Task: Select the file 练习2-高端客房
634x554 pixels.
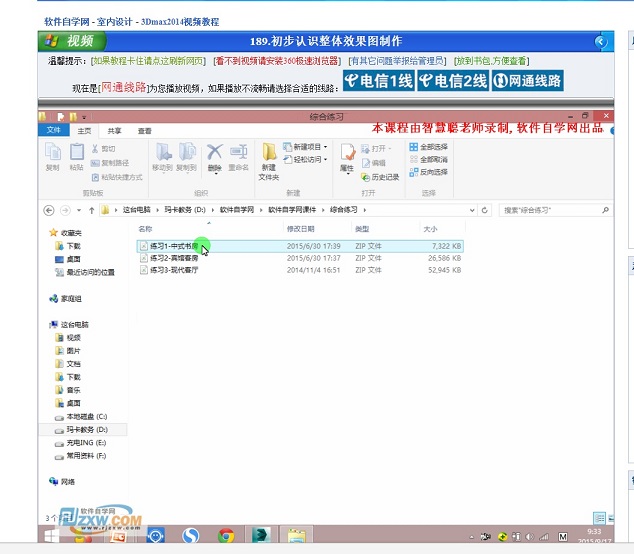Action: [300, 258]
